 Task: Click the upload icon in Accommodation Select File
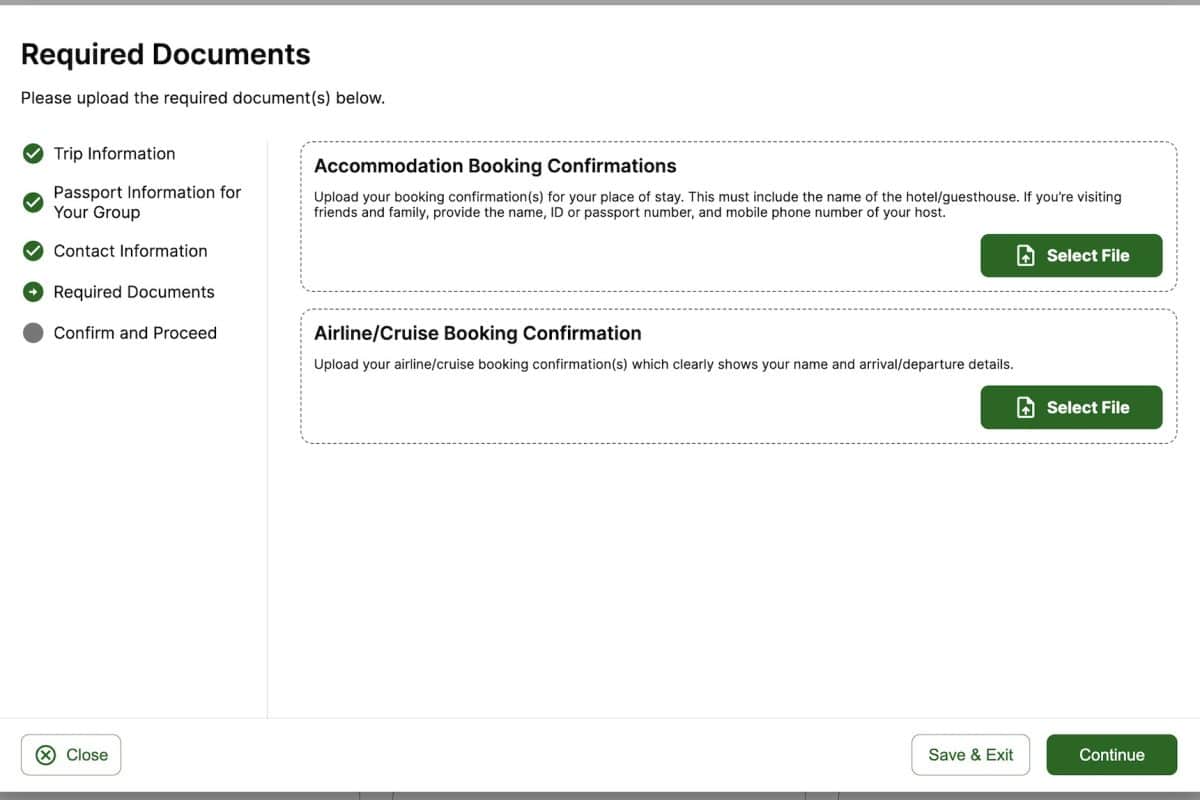pos(1025,256)
